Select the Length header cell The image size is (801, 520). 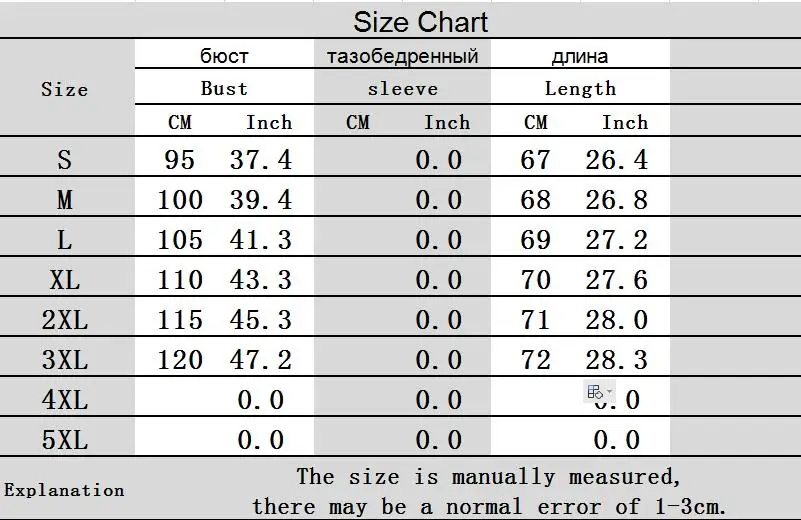(x=580, y=89)
